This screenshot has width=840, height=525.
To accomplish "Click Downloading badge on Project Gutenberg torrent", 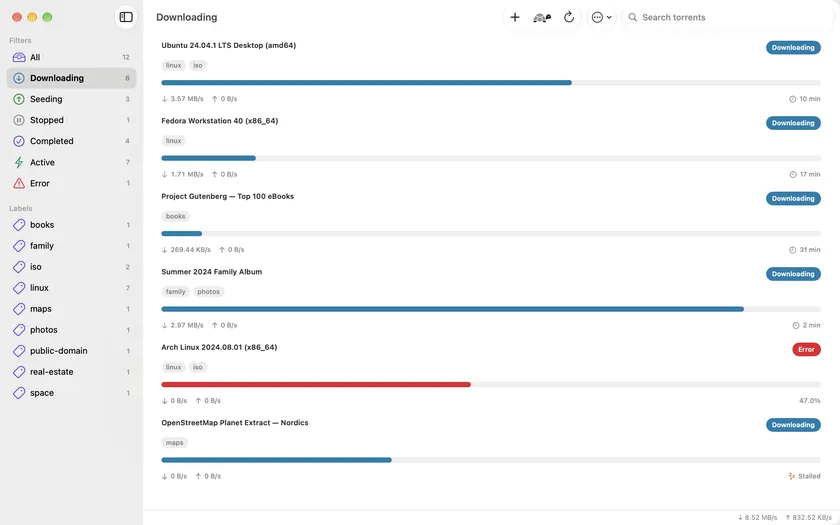I will point(793,199).
